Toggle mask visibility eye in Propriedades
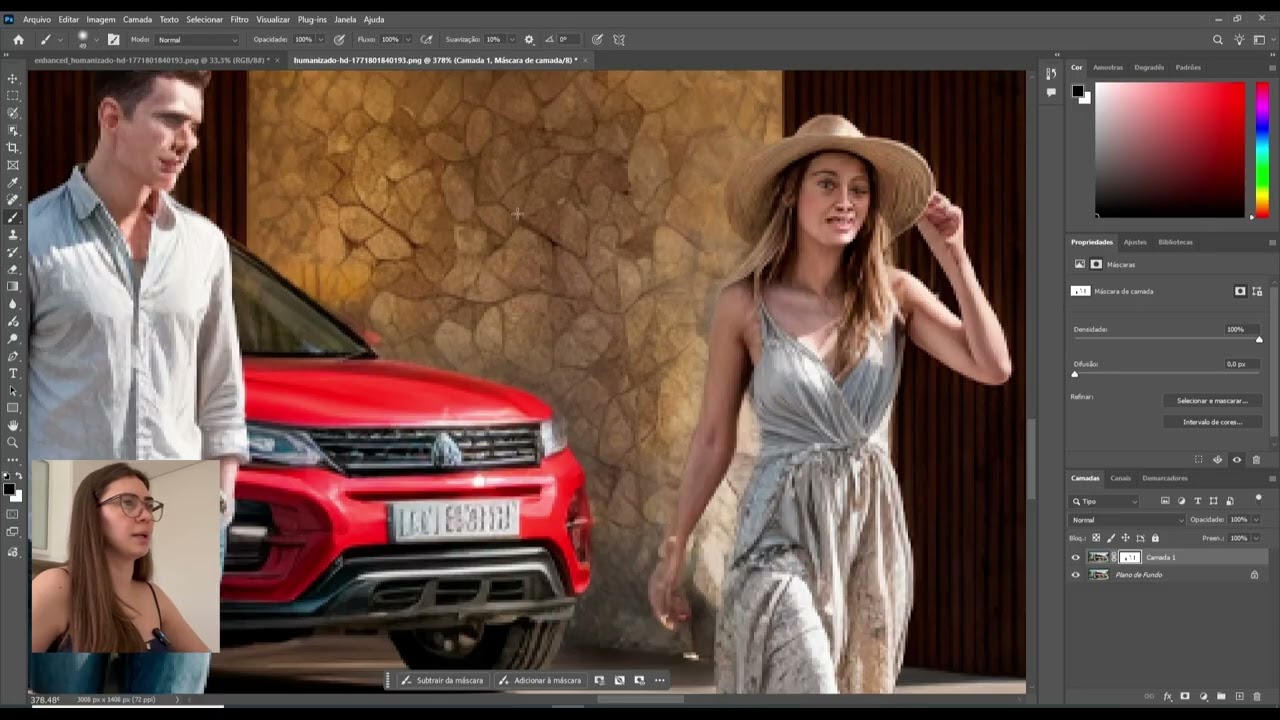The width and height of the screenshot is (1280, 720). (1237, 460)
